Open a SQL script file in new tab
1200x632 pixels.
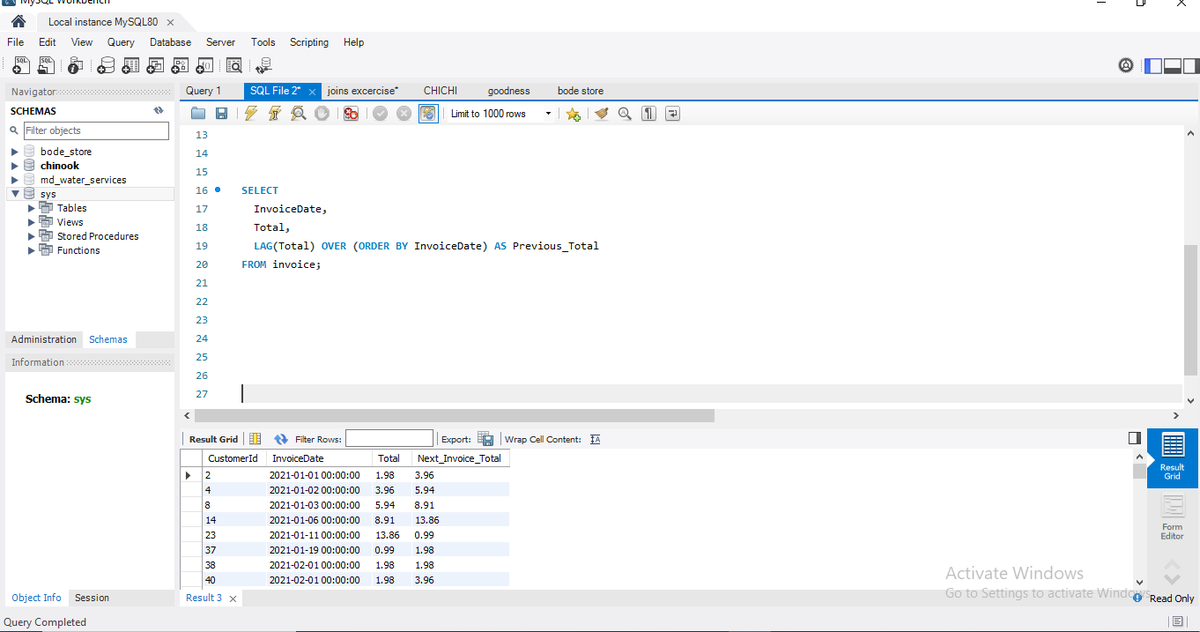click(47, 66)
